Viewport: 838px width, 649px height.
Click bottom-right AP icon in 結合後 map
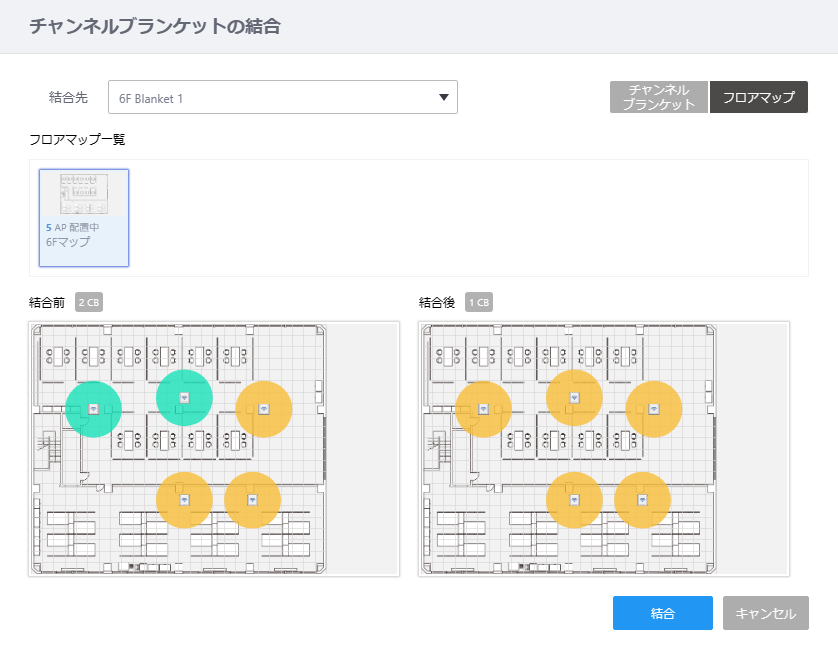(642, 500)
